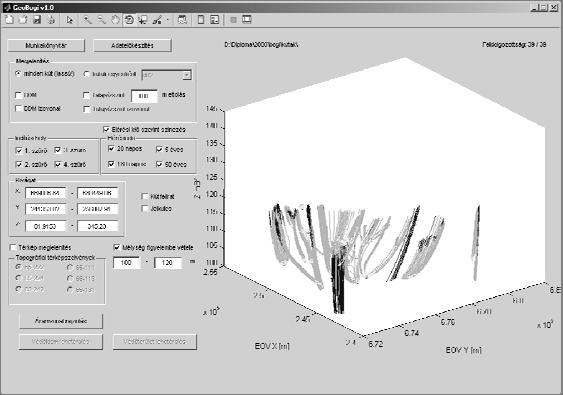Click the Adatelőkészítés button

coord(132,45)
